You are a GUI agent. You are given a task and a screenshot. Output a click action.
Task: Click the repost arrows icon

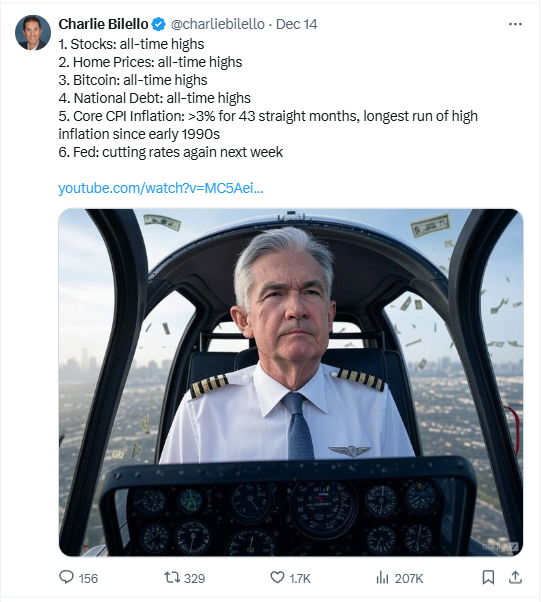tap(172, 577)
